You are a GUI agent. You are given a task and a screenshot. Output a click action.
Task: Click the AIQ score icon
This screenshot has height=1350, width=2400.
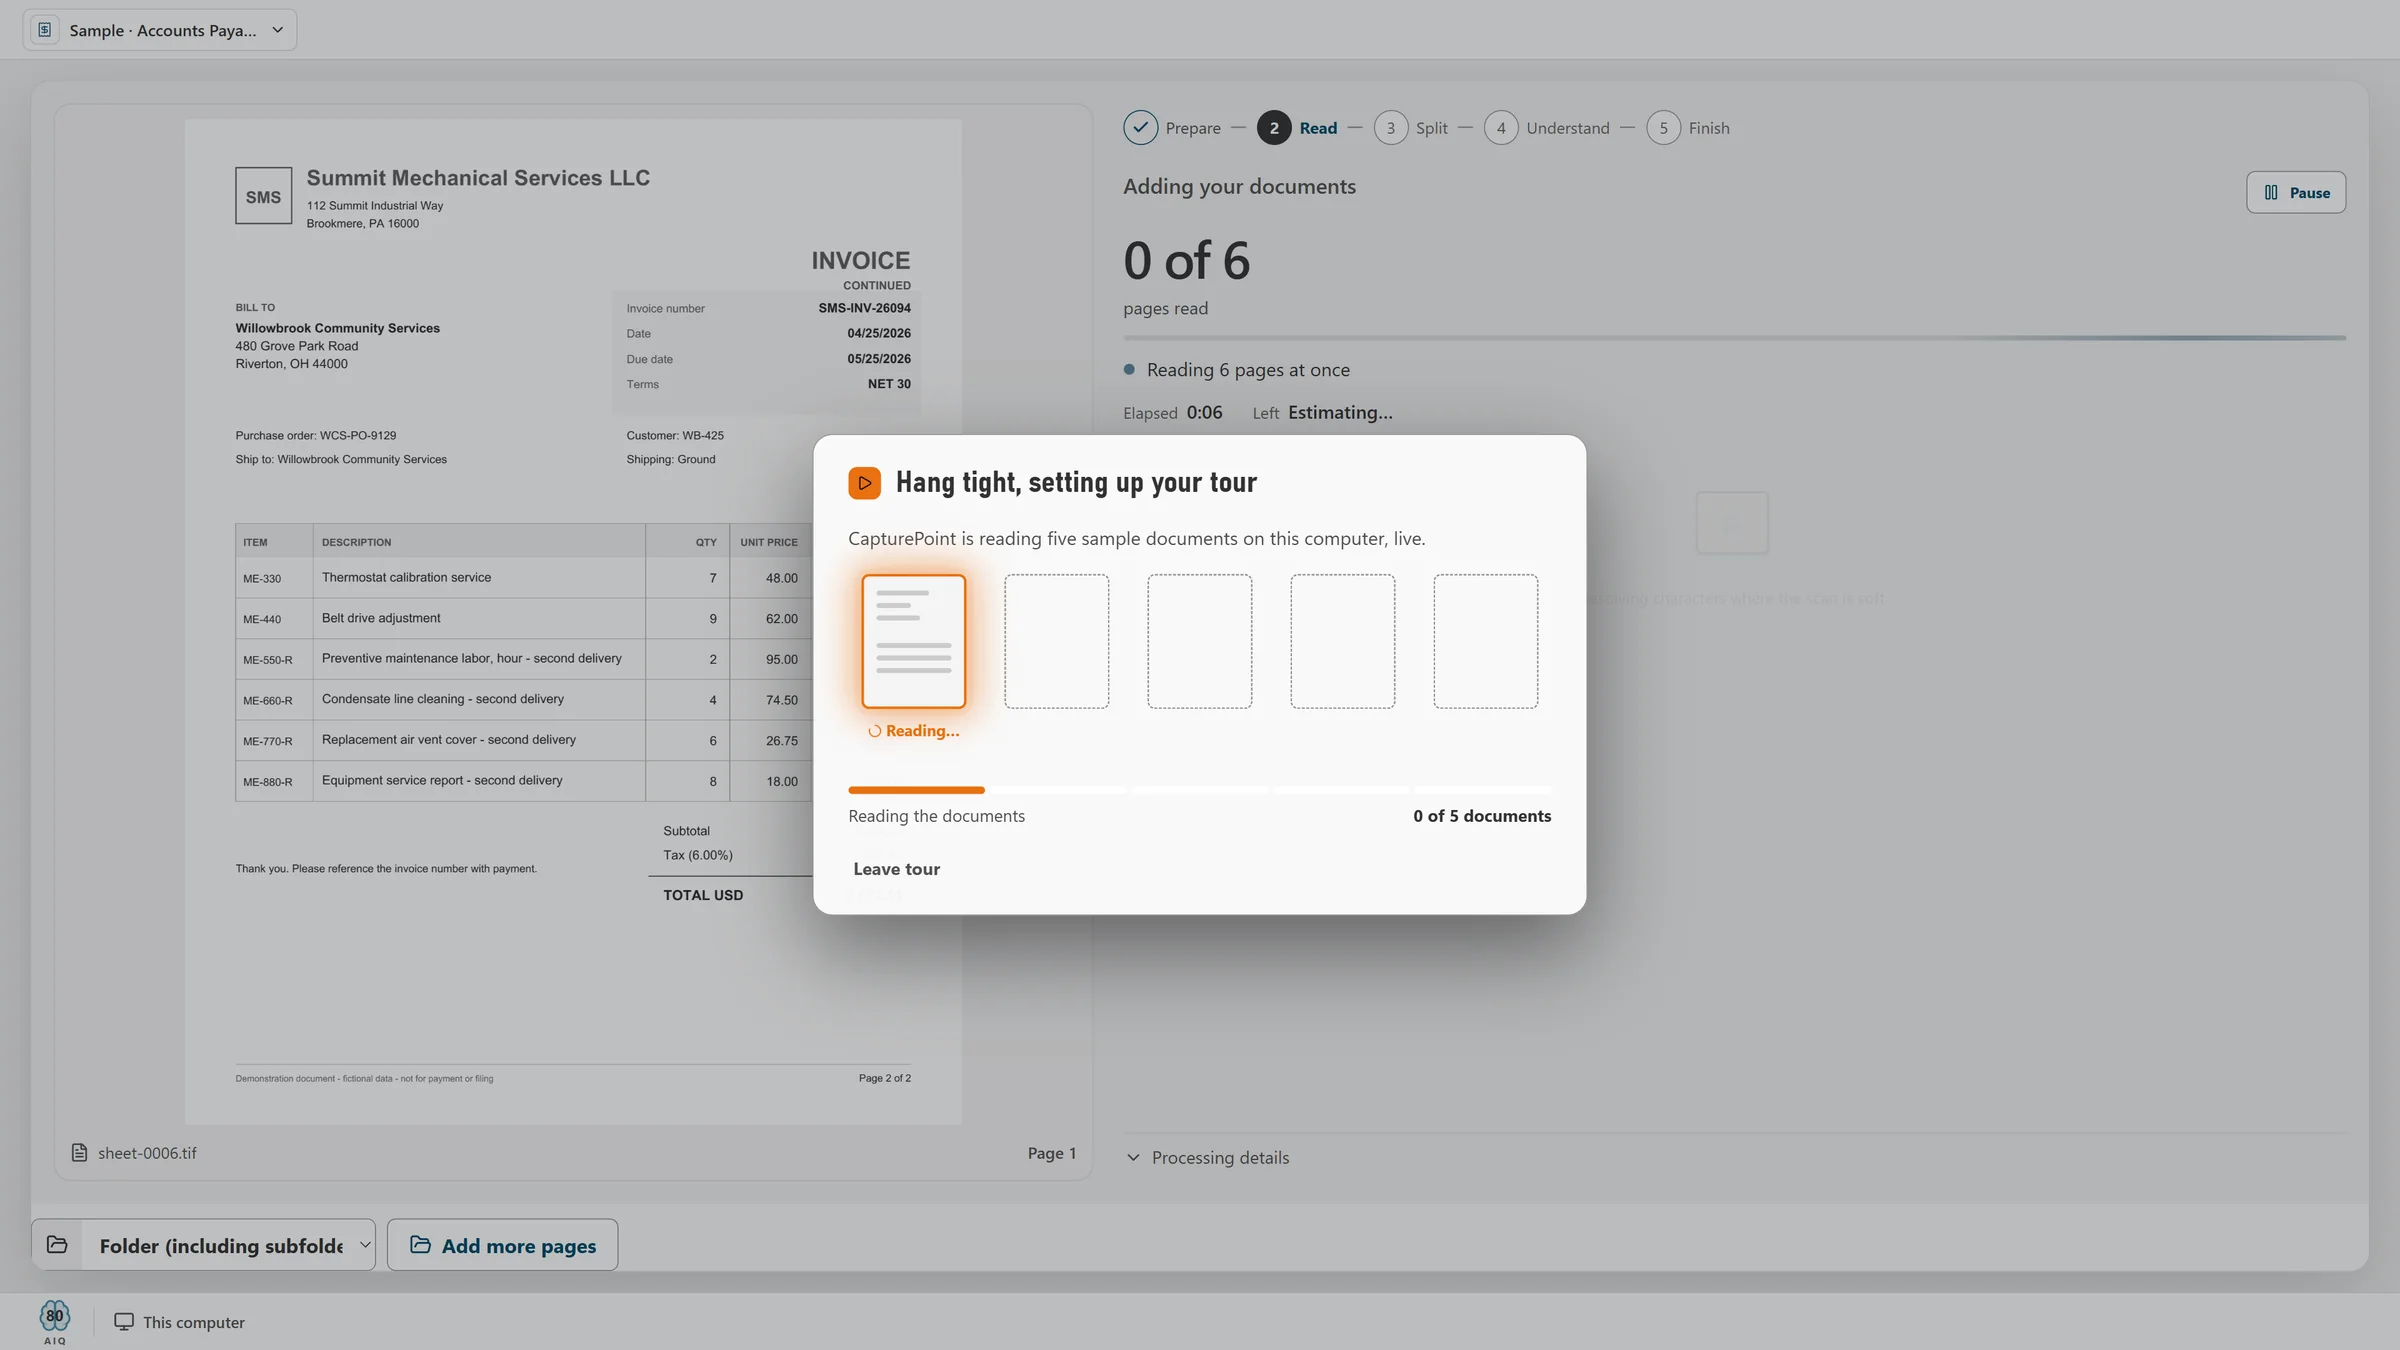55,1321
